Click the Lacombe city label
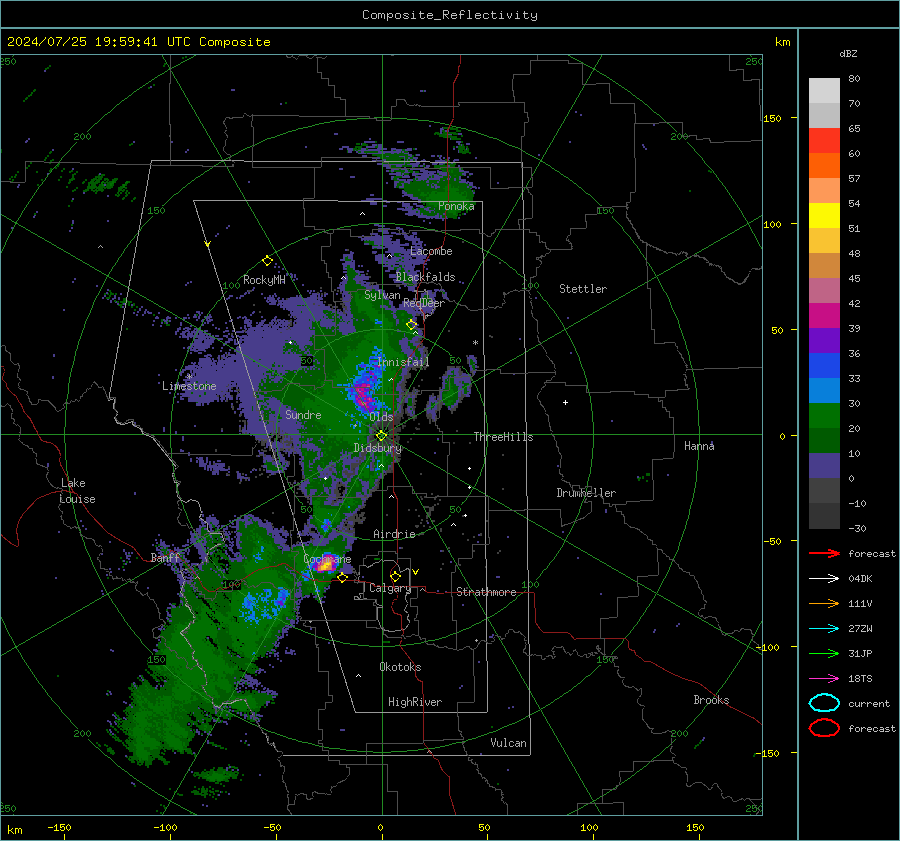 (431, 251)
